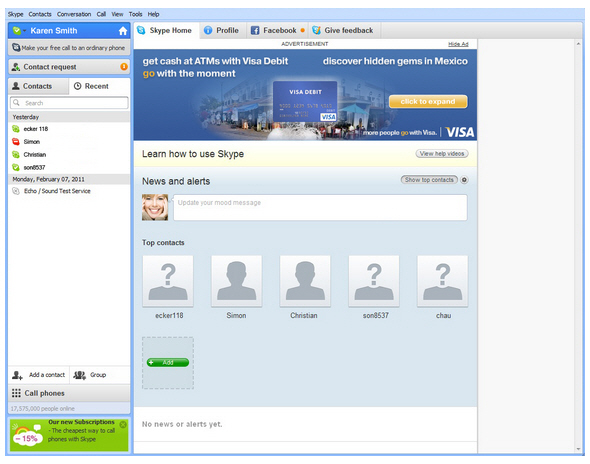
Task: Click the Add a contact button
Action: [39, 375]
